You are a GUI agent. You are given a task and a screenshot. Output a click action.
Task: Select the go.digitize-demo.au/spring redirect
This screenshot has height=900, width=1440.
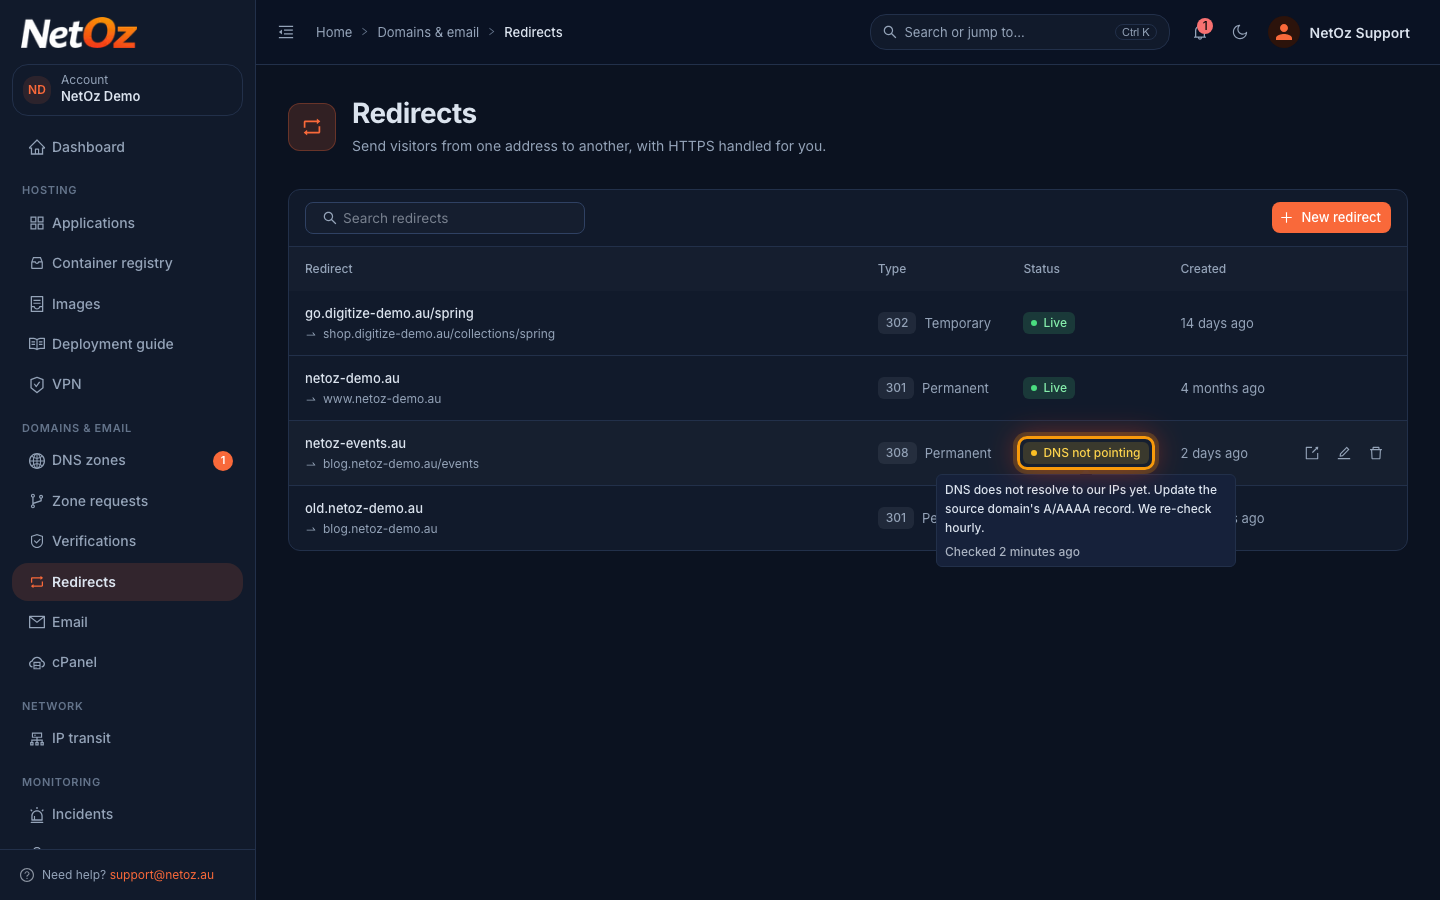click(x=389, y=313)
